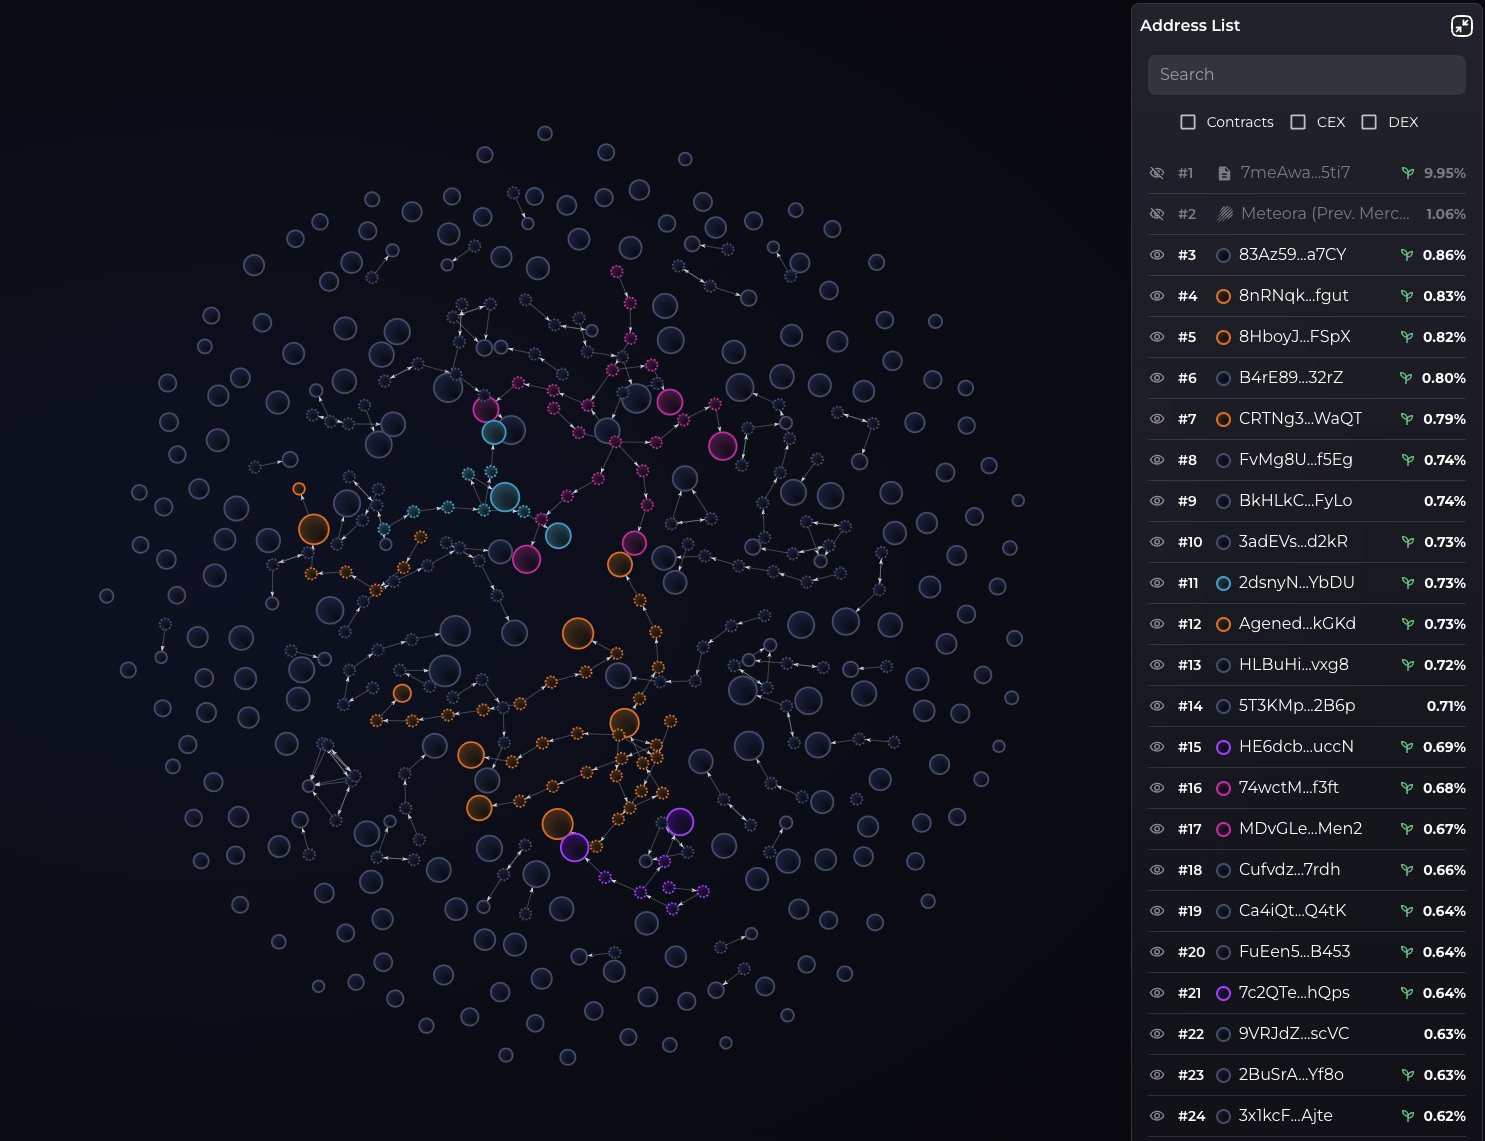Click the orange circle icon for Agened...kGKd
The image size is (1485, 1141).
tap(1223, 624)
